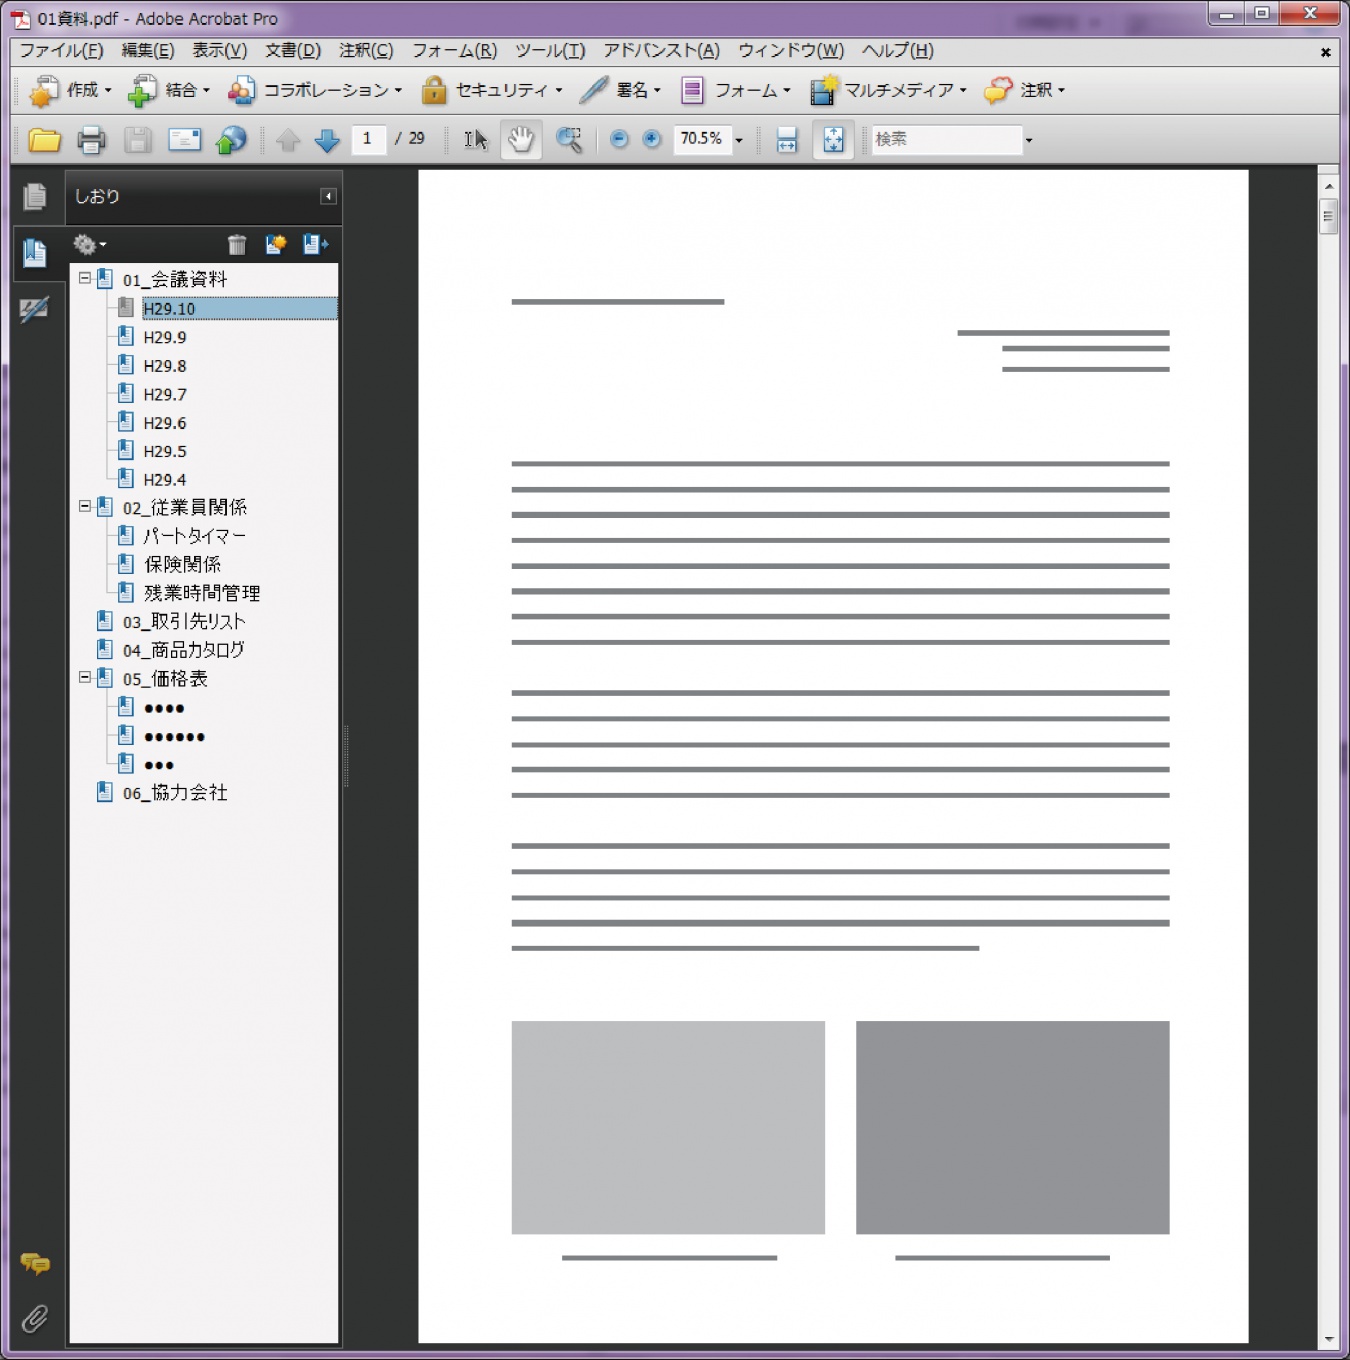Open the Sign (署名) pen button
The height and width of the screenshot is (1360, 1350).
point(620,90)
